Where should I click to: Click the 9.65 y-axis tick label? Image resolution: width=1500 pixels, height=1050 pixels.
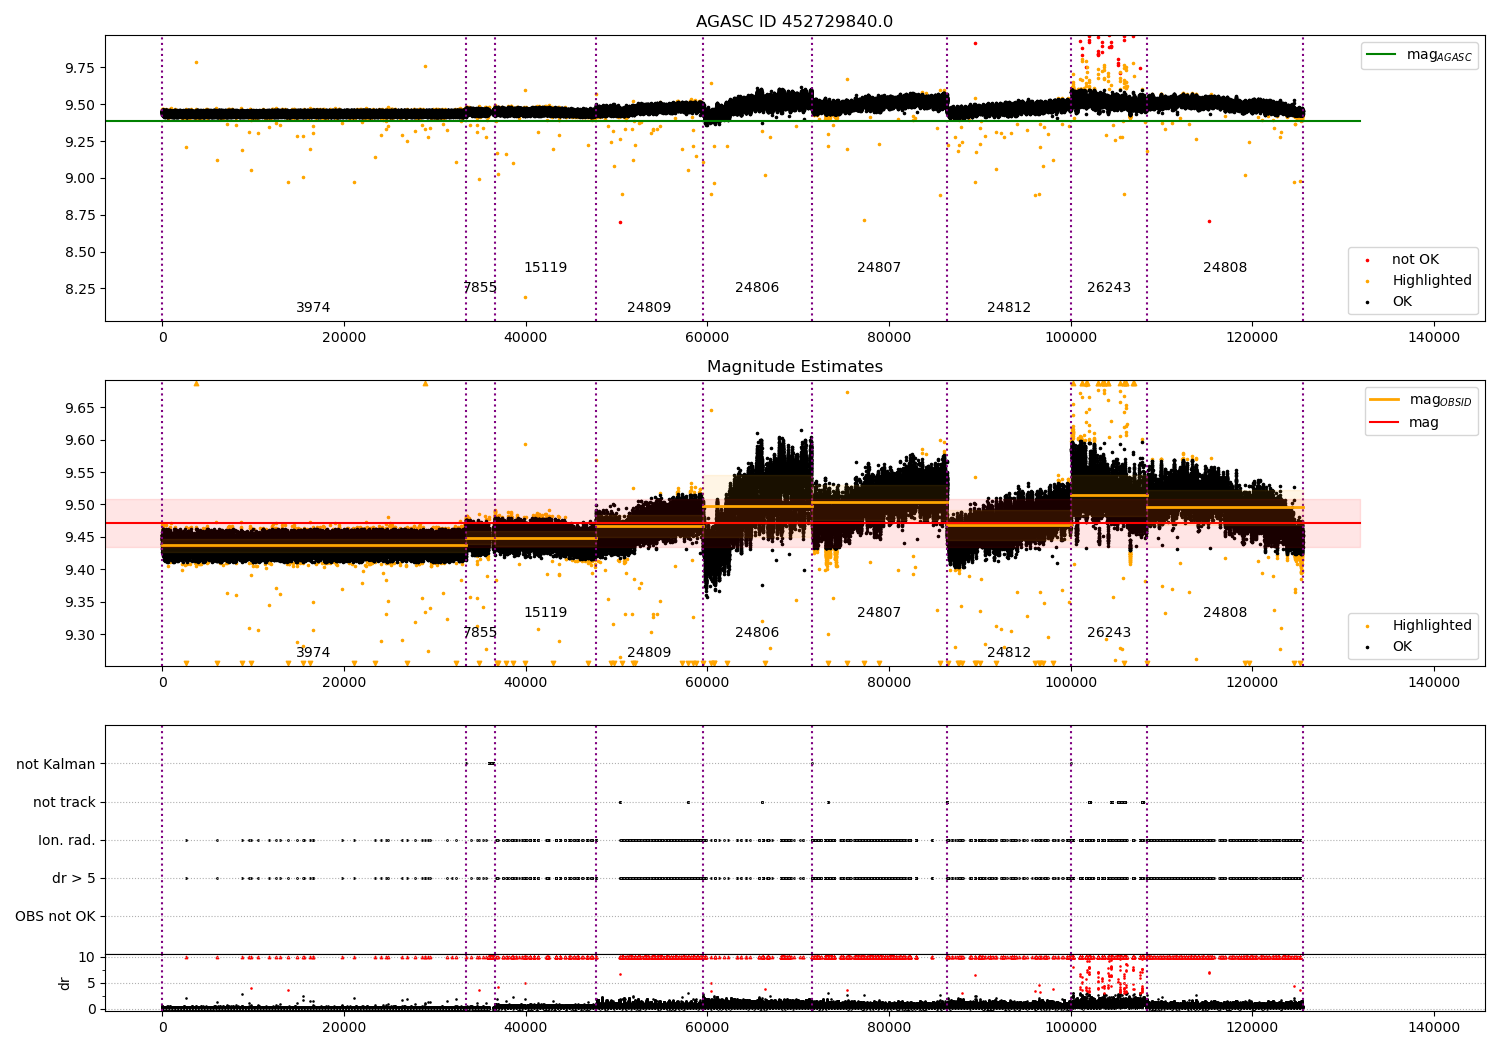pos(80,408)
